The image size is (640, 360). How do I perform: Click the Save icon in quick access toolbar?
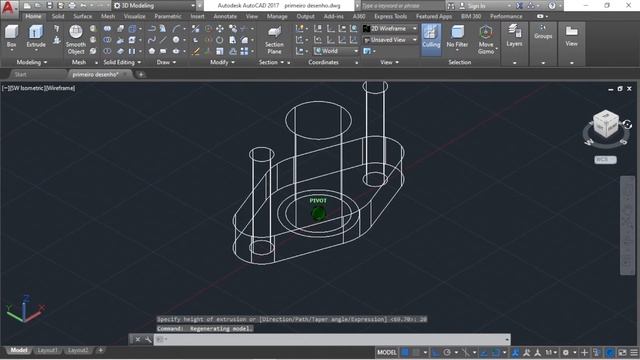click(x=49, y=6)
